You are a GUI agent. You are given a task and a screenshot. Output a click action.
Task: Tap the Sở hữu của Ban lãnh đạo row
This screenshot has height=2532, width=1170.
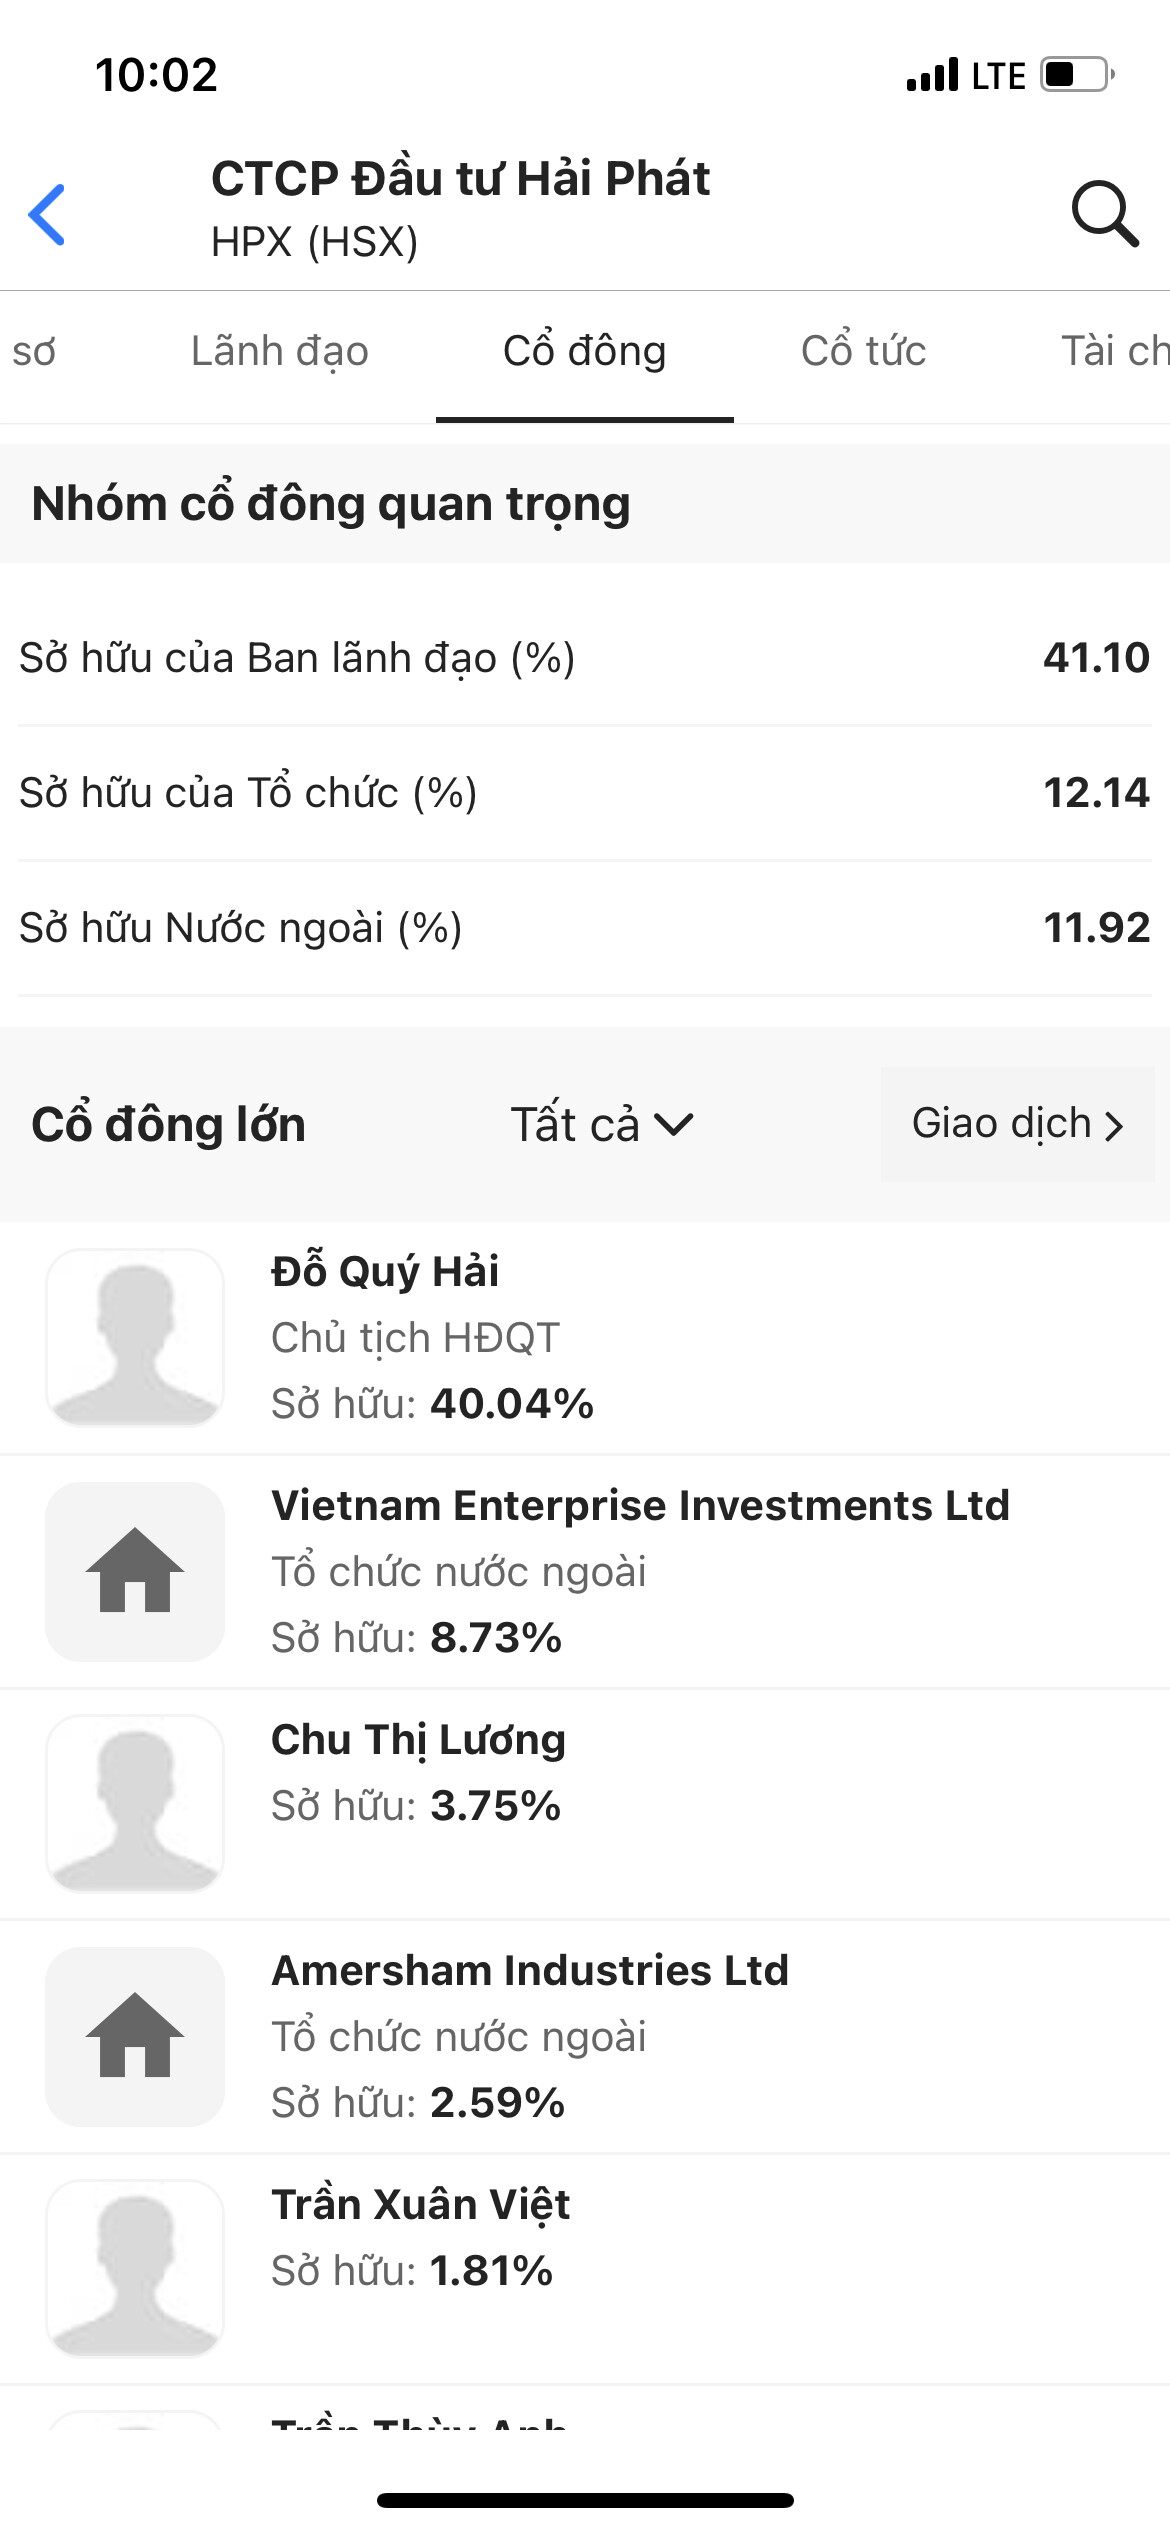click(585, 658)
